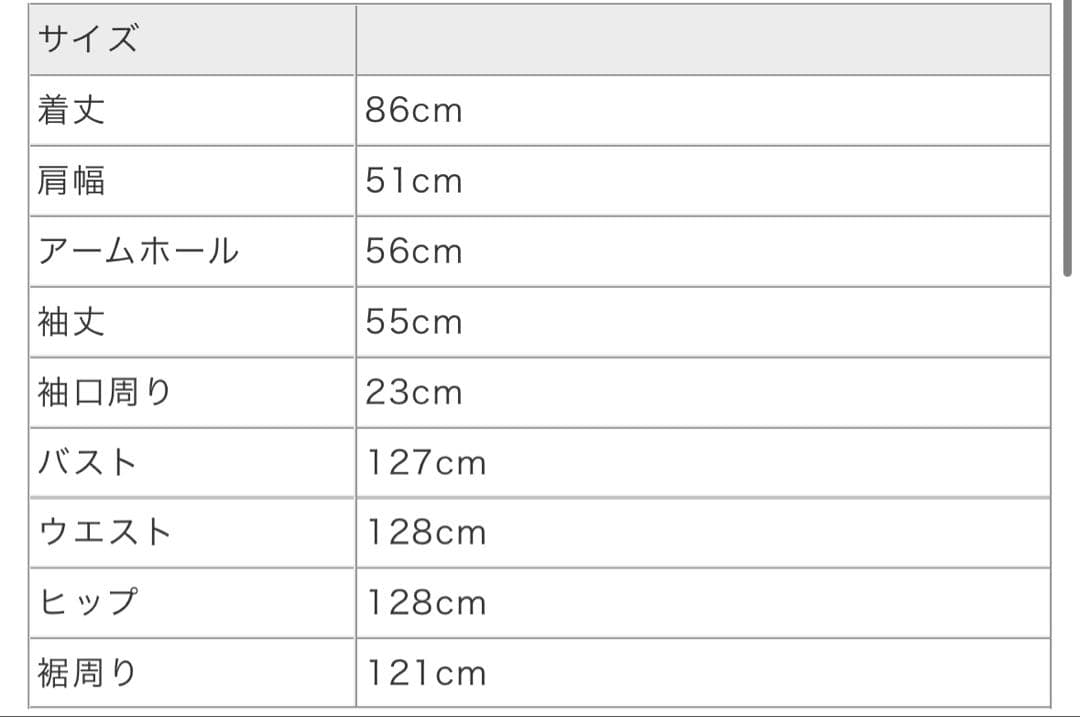Select the 袖丈 row label
1080x717 pixels.
(71, 322)
